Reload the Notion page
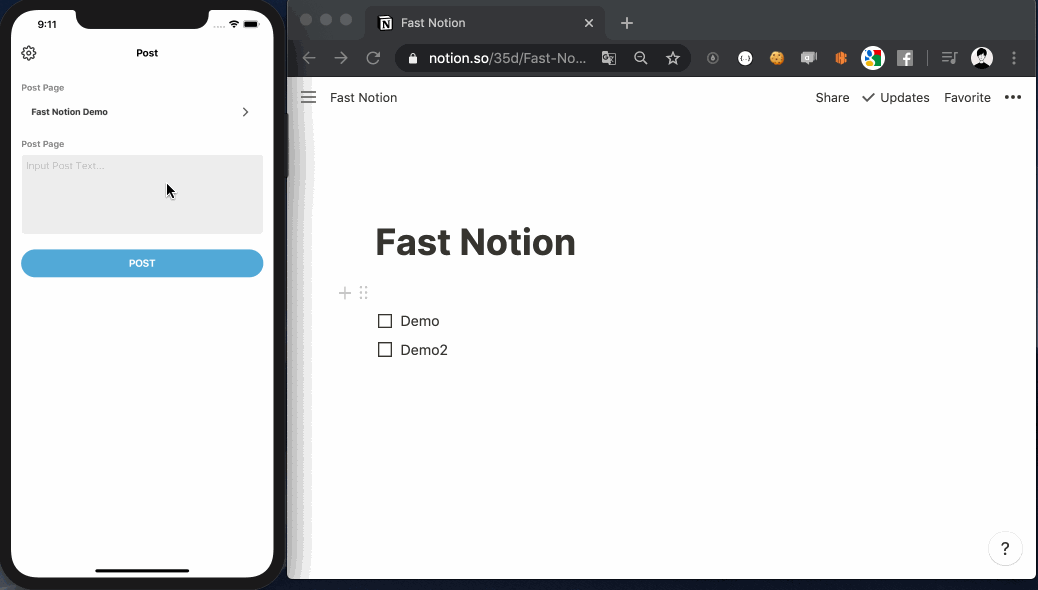This screenshot has width=1038, height=590. [373, 58]
